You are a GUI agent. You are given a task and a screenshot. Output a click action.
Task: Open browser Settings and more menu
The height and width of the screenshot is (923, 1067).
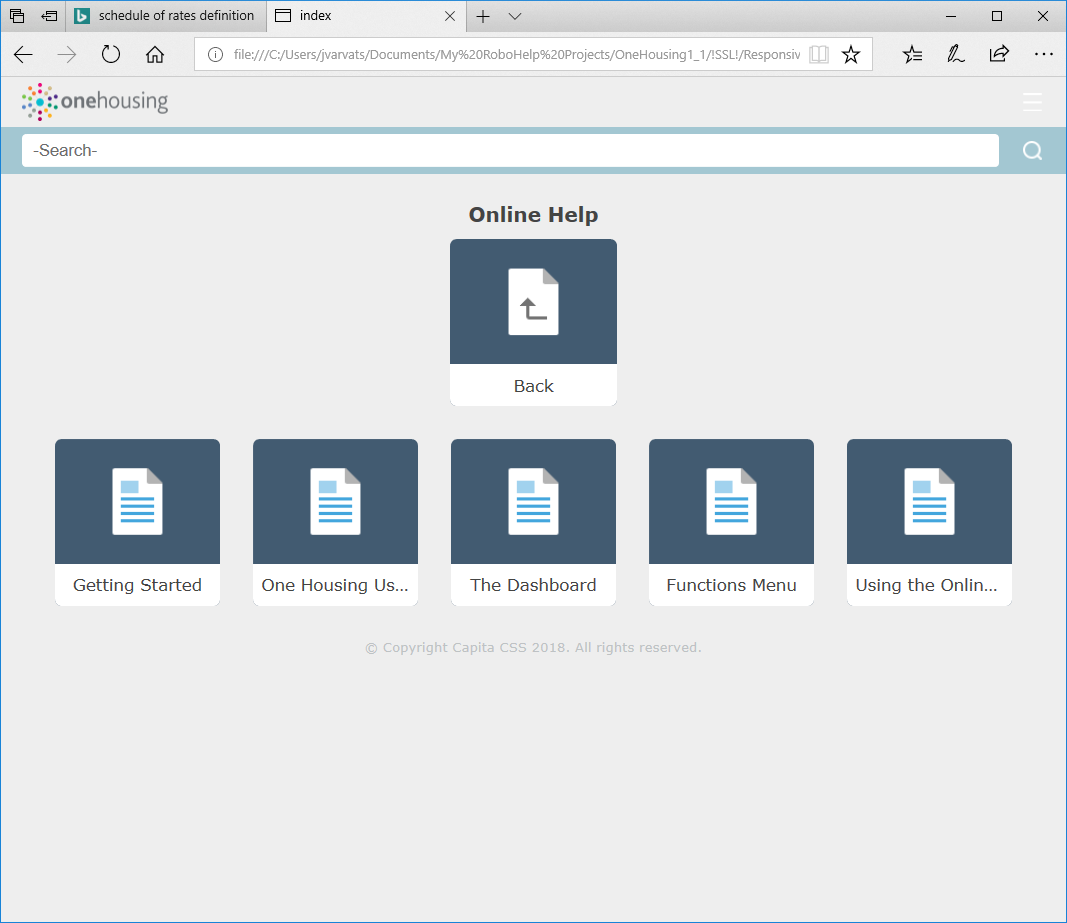[1043, 54]
